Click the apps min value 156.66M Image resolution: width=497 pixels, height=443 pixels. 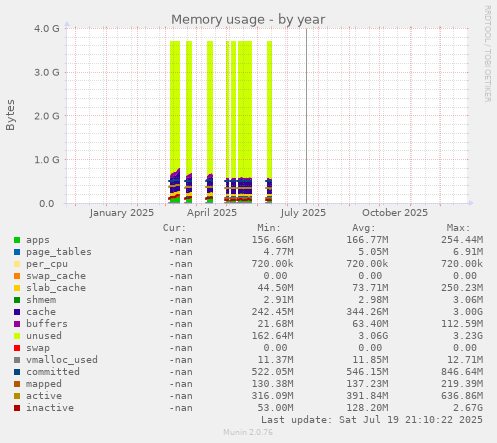(x=272, y=240)
